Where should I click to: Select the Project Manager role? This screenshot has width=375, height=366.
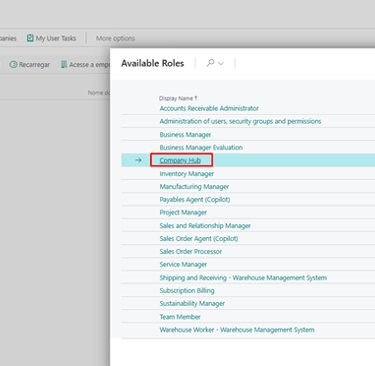click(183, 213)
